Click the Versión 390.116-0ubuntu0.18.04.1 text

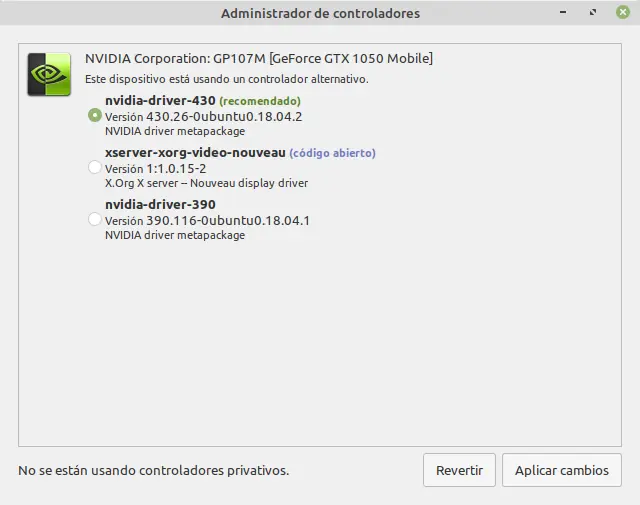[207, 220]
